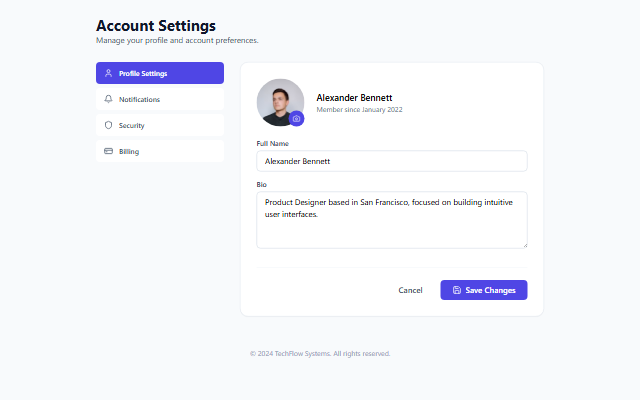
Task: Click Alexander Bennett's profile photo
Action: [x=280, y=102]
